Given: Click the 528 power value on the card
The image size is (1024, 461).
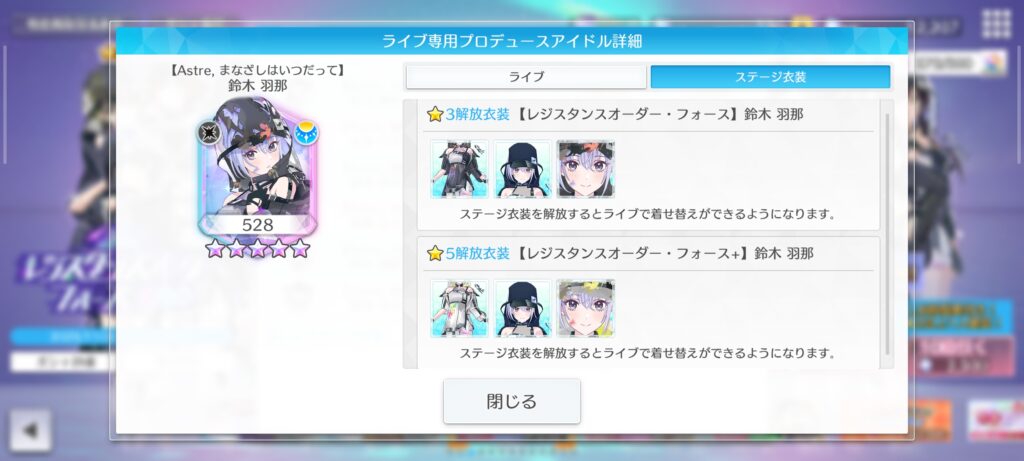Looking at the screenshot, I should pyautogui.click(x=257, y=225).
